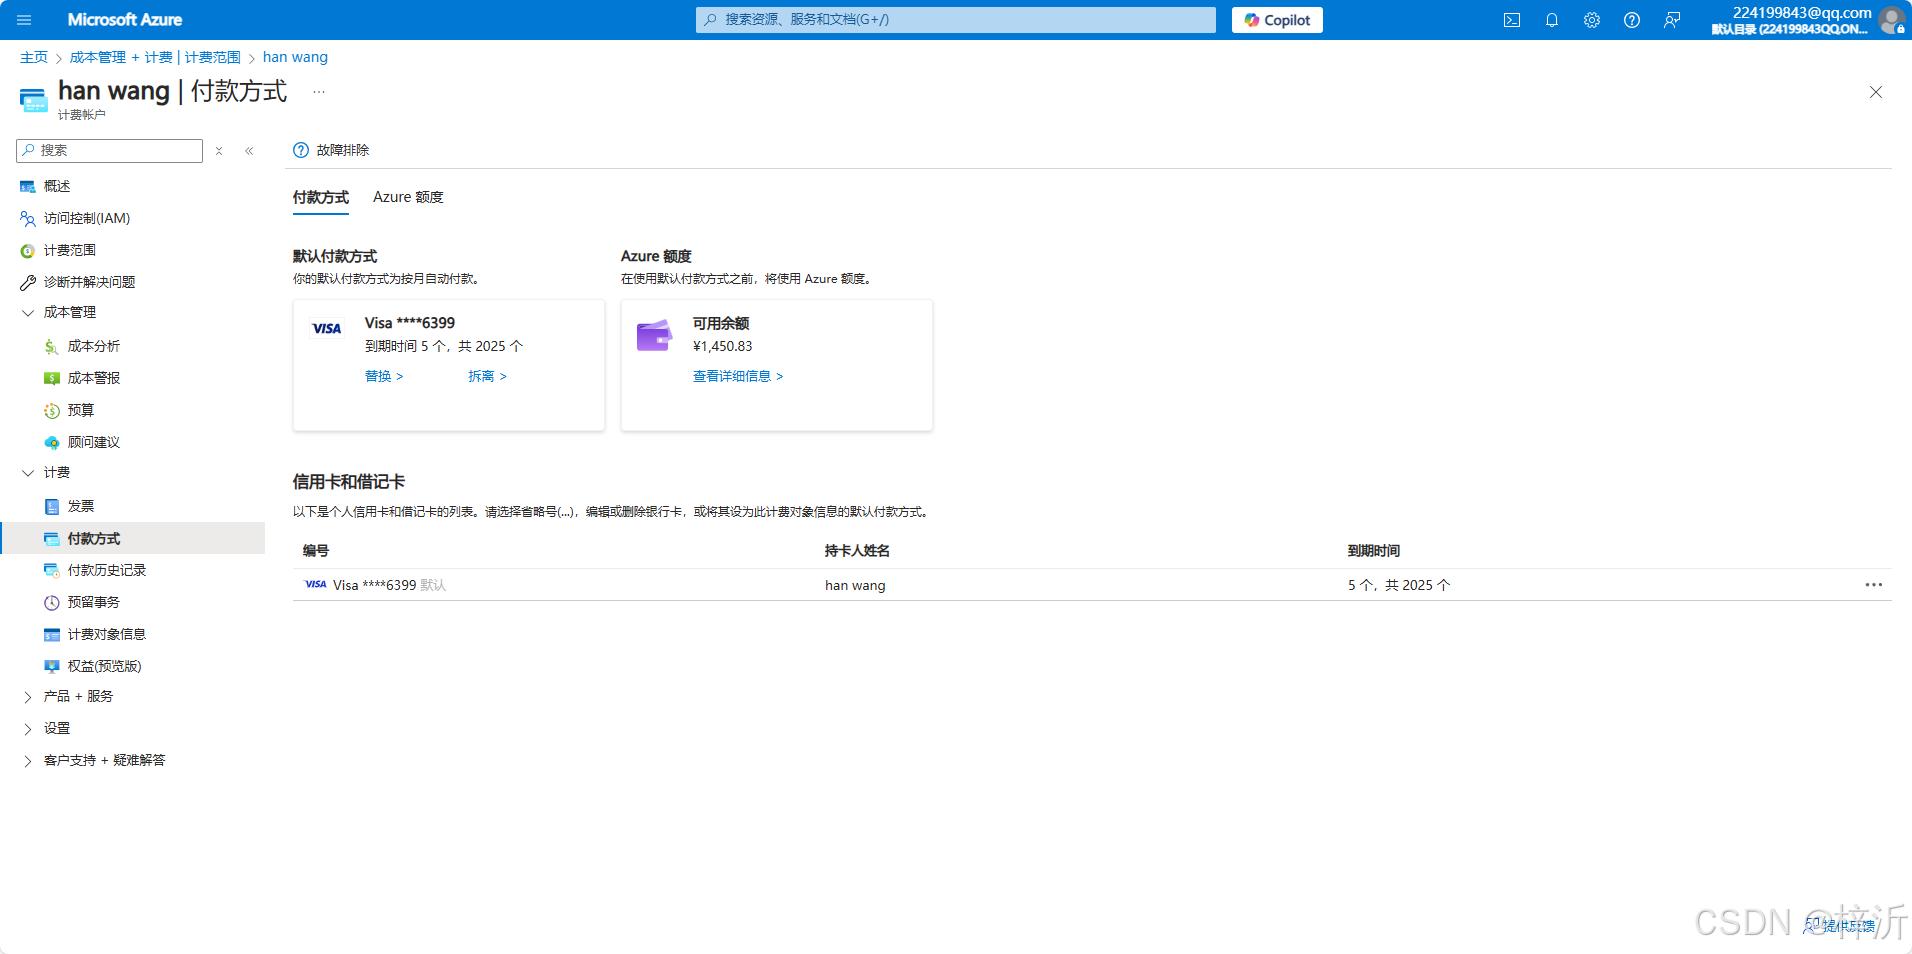Screen dimensions: 1912x954
Task: Open the notifications bell
Action: click(x=1552, y=20)
